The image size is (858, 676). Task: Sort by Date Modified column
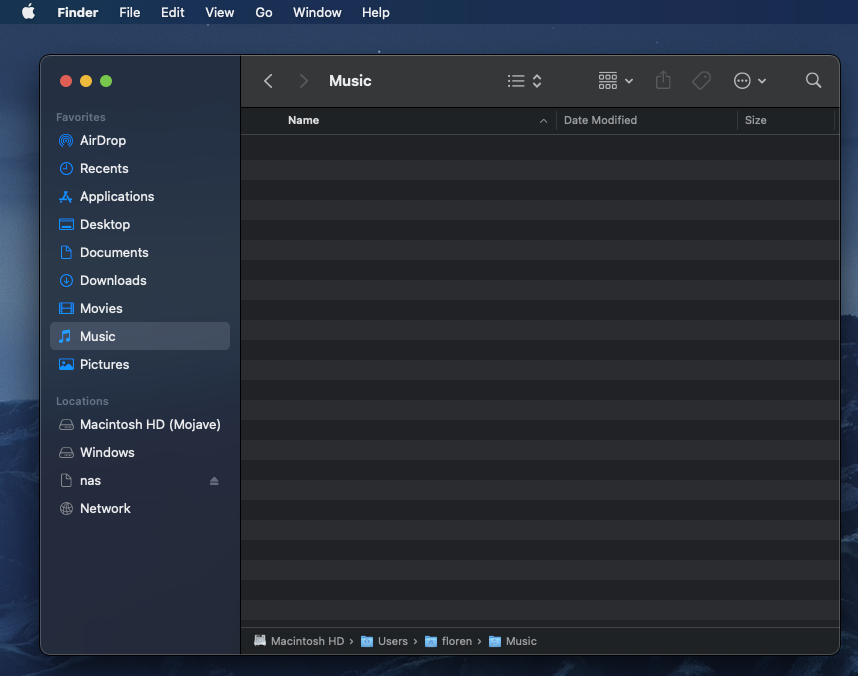pos(600,120)
